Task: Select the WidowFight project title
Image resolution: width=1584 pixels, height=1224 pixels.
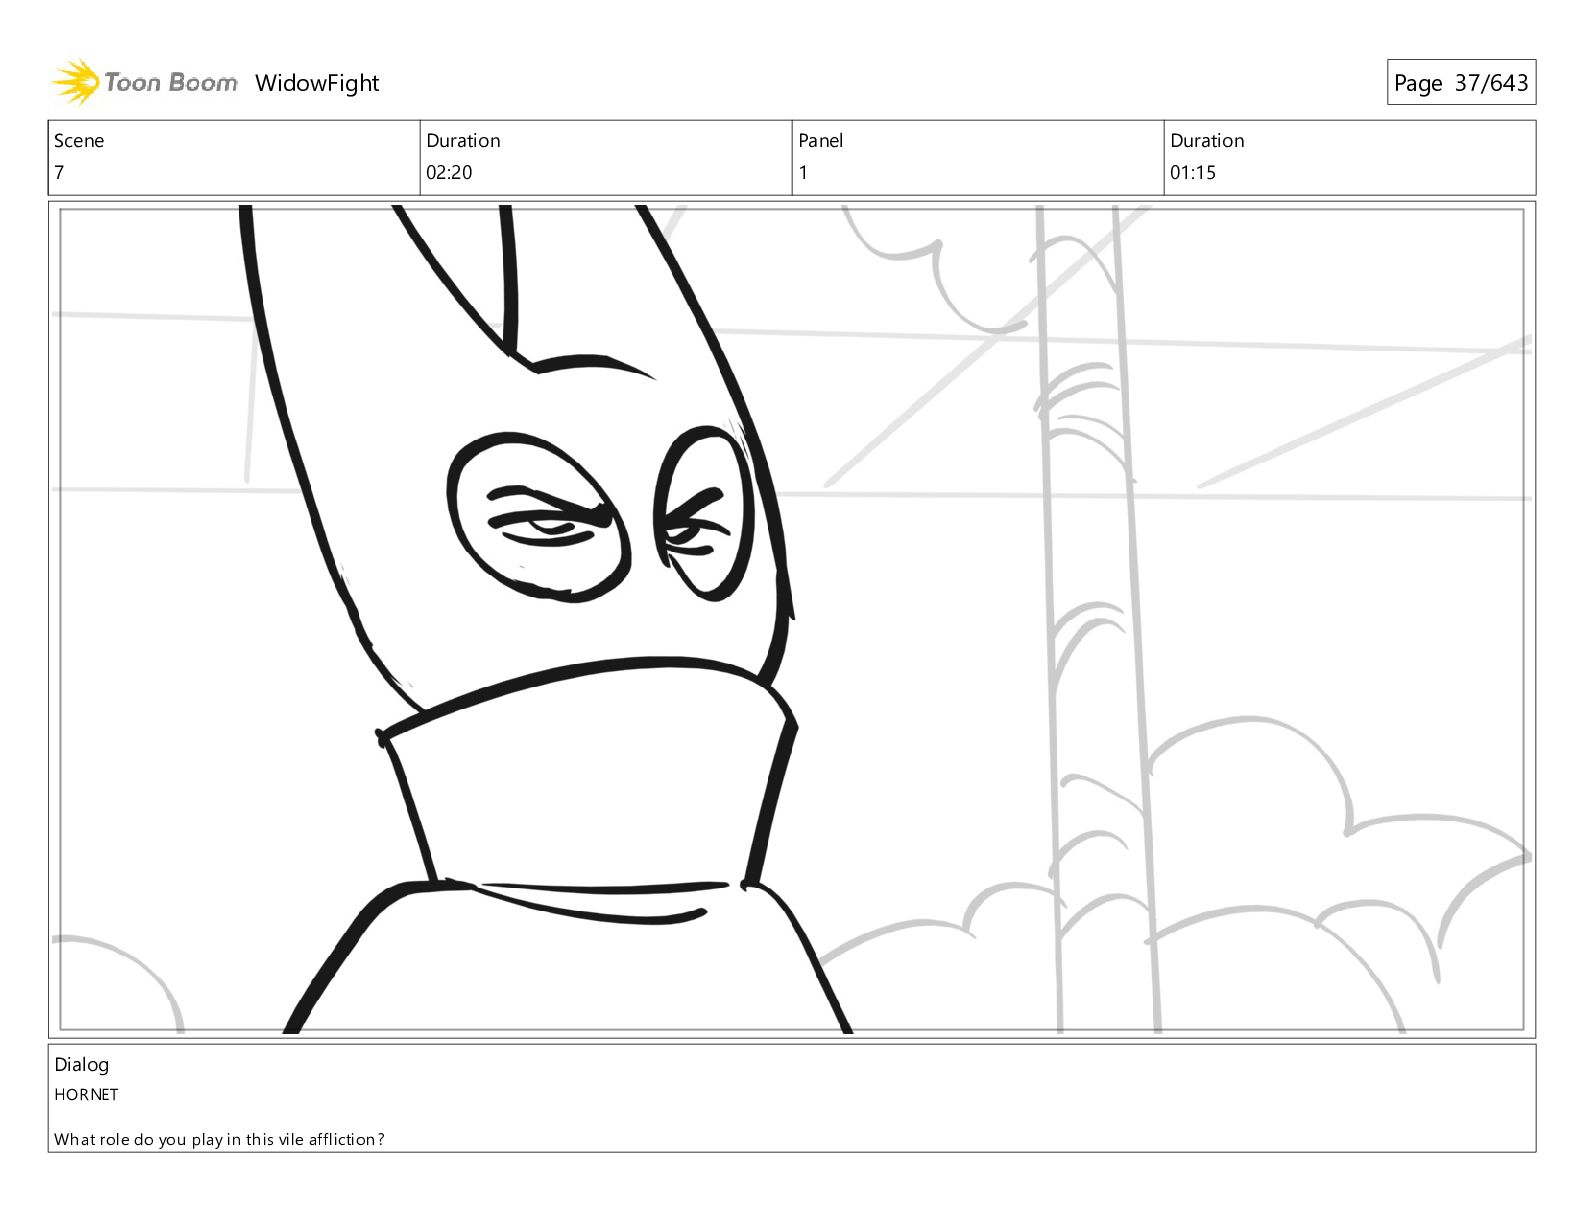Action: (x=317, y=83)
